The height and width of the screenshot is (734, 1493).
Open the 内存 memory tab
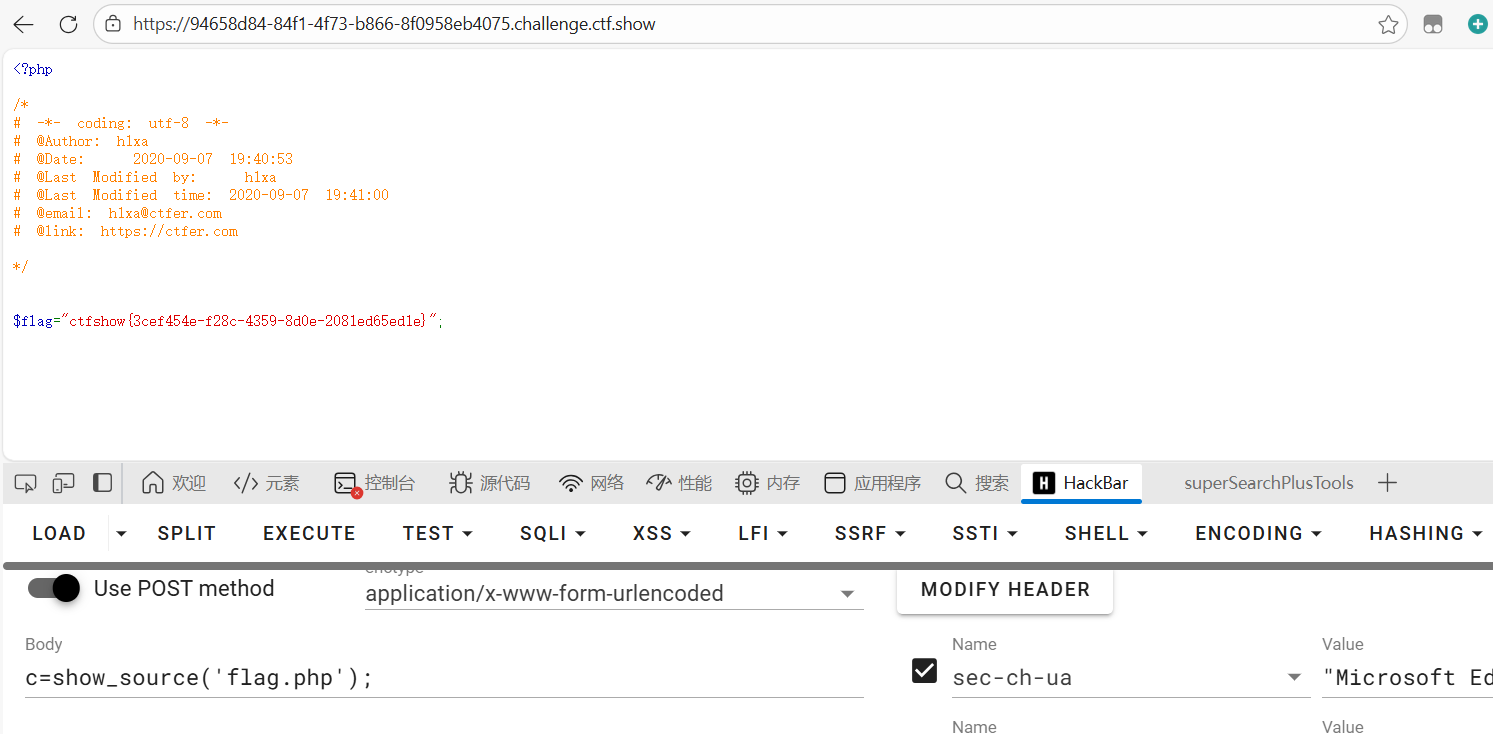coord(767,483)
